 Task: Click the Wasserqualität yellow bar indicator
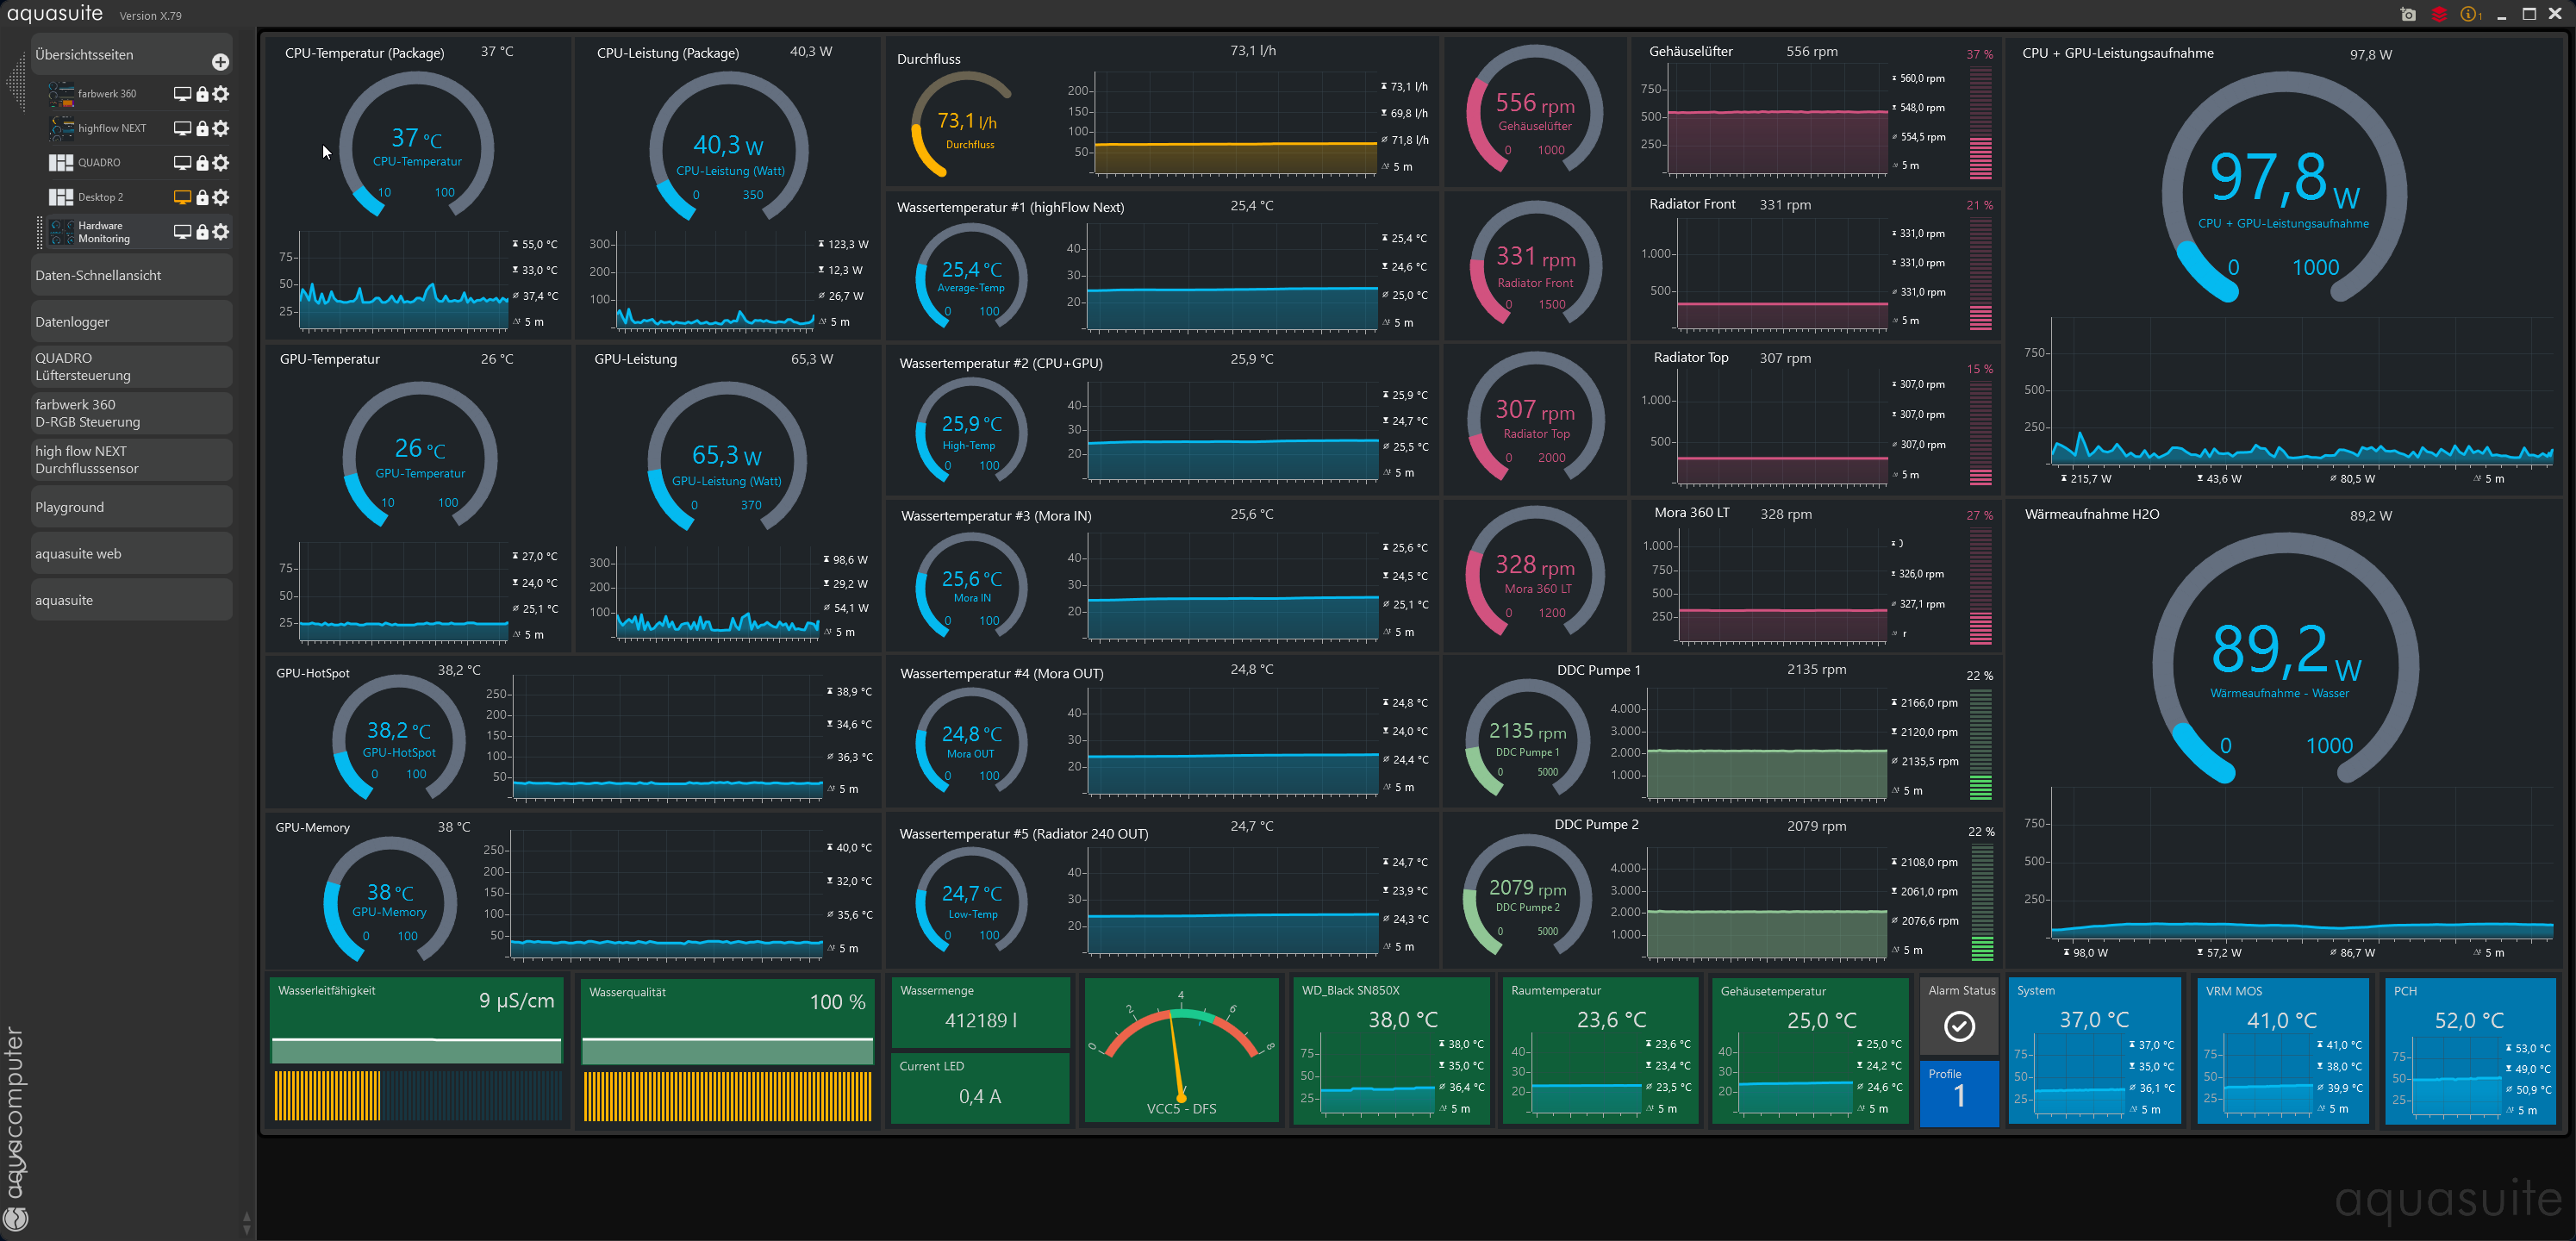[x=727, y=1096]
